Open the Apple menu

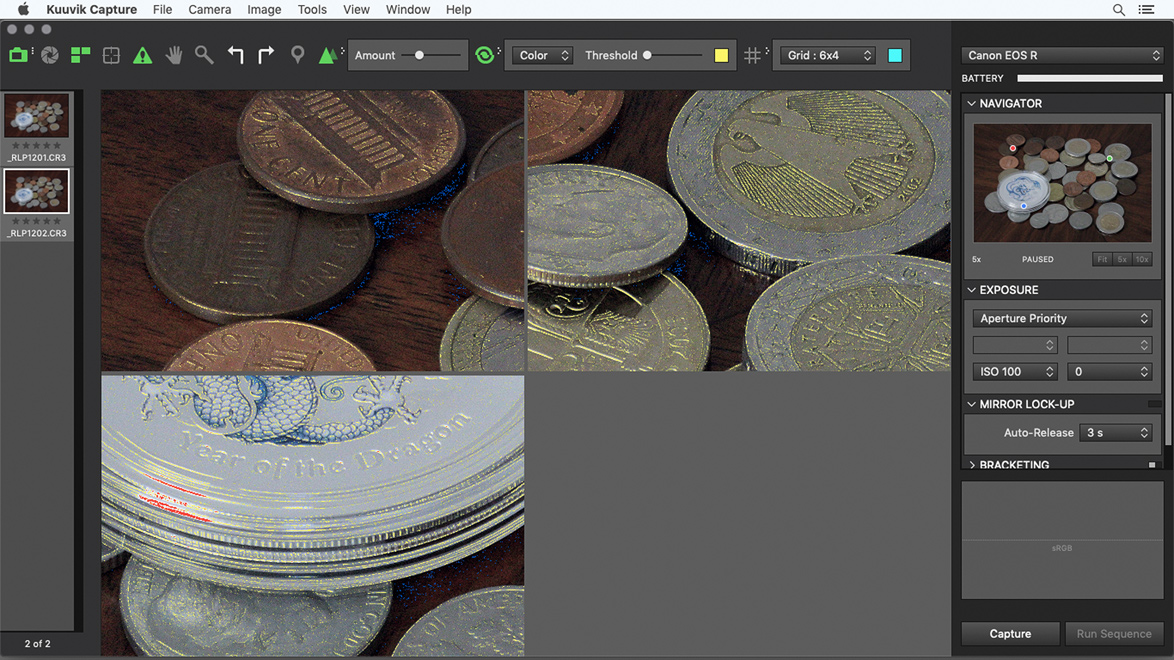[x=23, y=10]
